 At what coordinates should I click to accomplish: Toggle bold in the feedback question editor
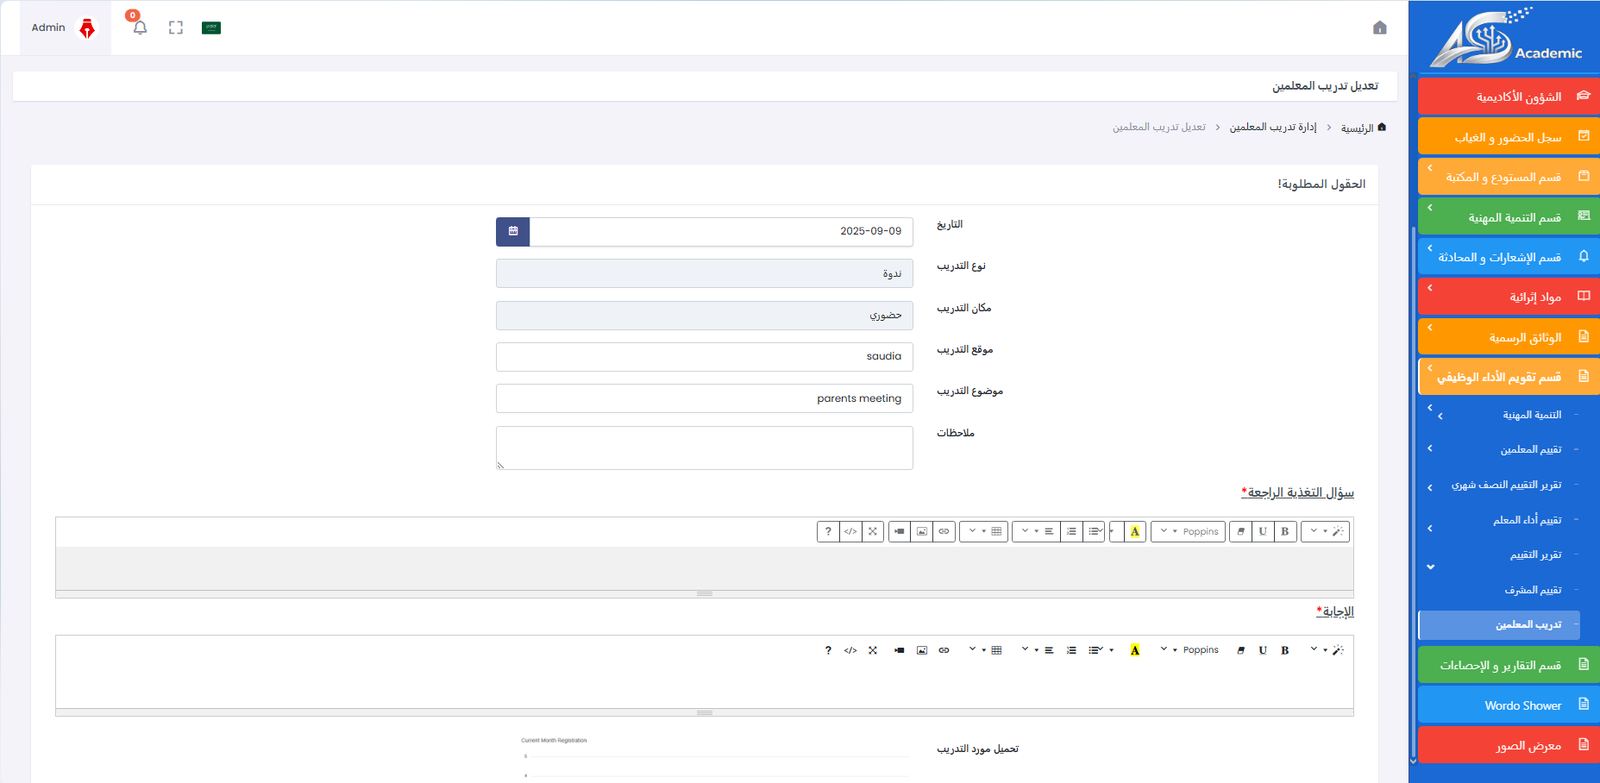[x=1285, y=532]
